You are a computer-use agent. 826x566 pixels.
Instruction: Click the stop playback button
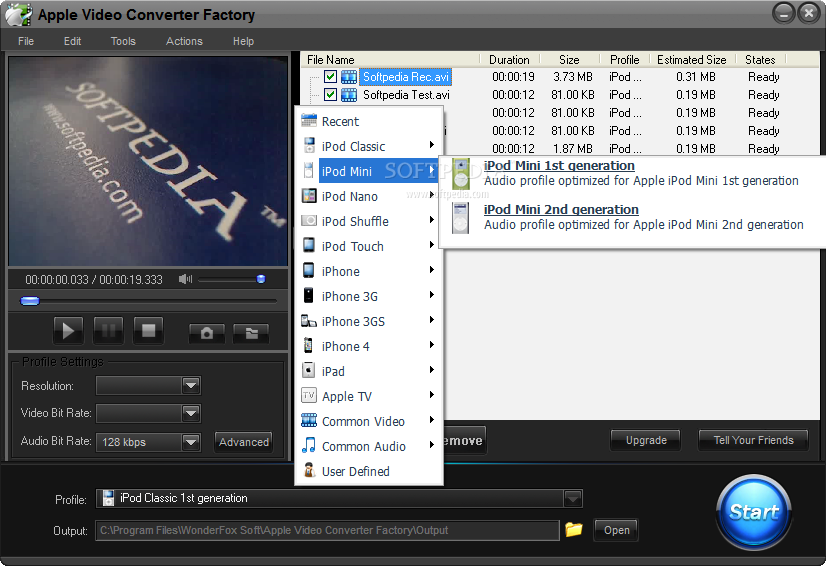pyautogui.click(x=149, y=330)
